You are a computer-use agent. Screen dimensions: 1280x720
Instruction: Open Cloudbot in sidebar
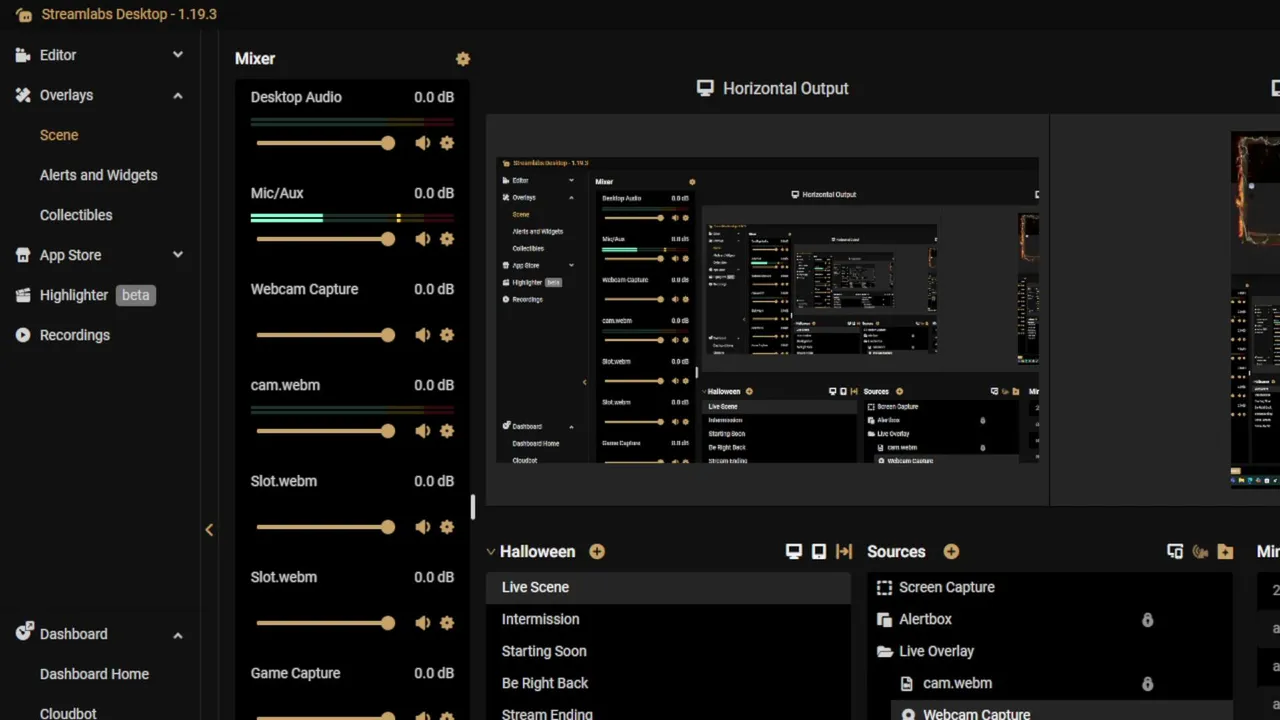coord(68,713)
